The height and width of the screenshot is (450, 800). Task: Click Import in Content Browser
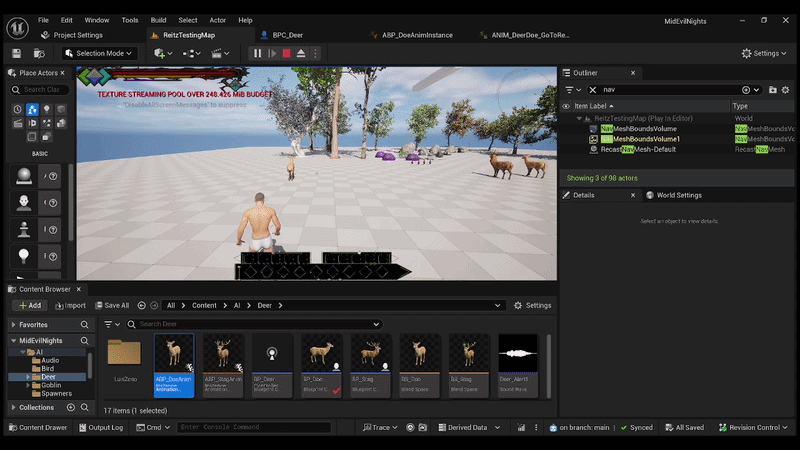[x=70, y=306]
